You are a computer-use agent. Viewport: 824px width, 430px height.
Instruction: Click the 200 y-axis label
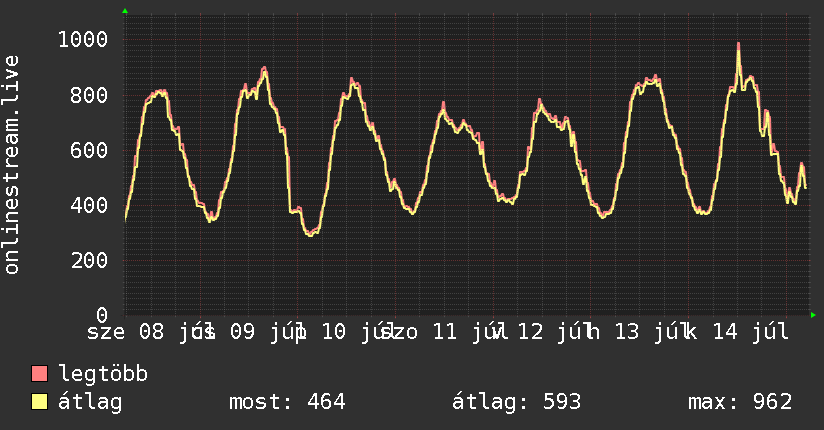pos(89,260)
